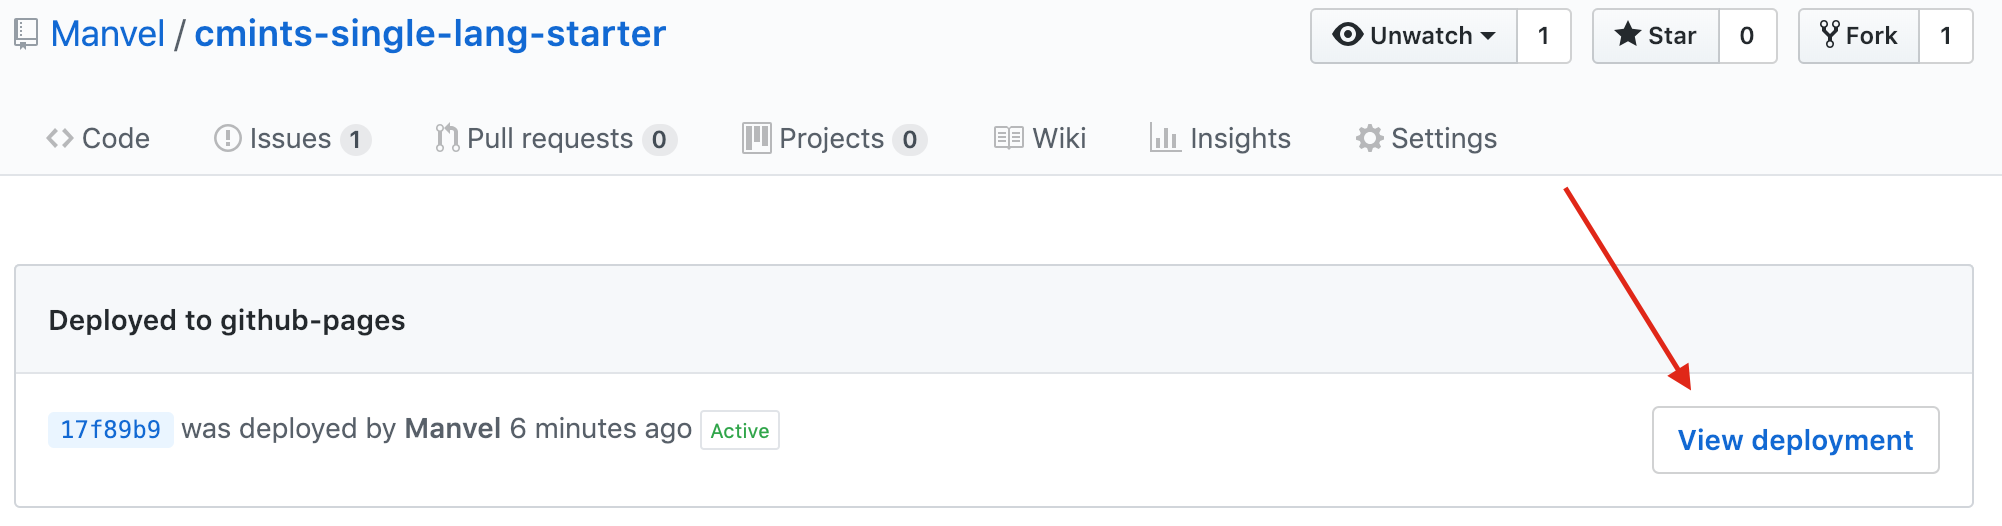Click the repository book icon
Image resolution: width=2002 pixels, height=526 pixels.
click(26, 35)
